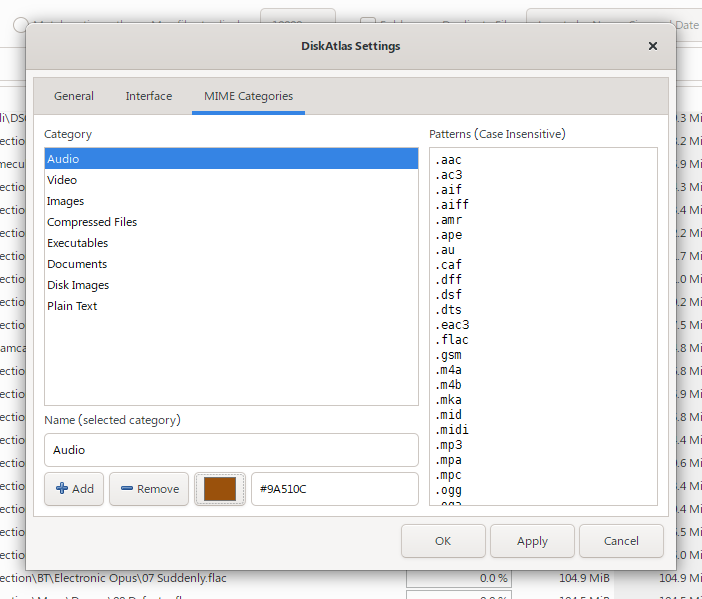The image size is (702, 599).
Task: Select the Plain Text category
Action: point(231,306)
